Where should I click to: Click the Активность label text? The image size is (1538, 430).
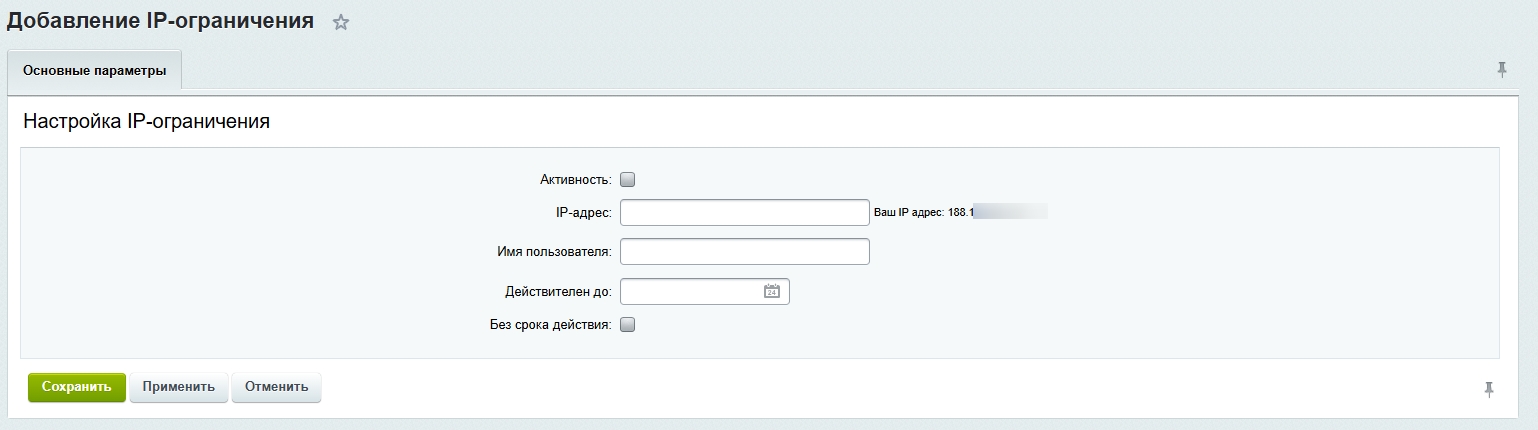point(575,180)
